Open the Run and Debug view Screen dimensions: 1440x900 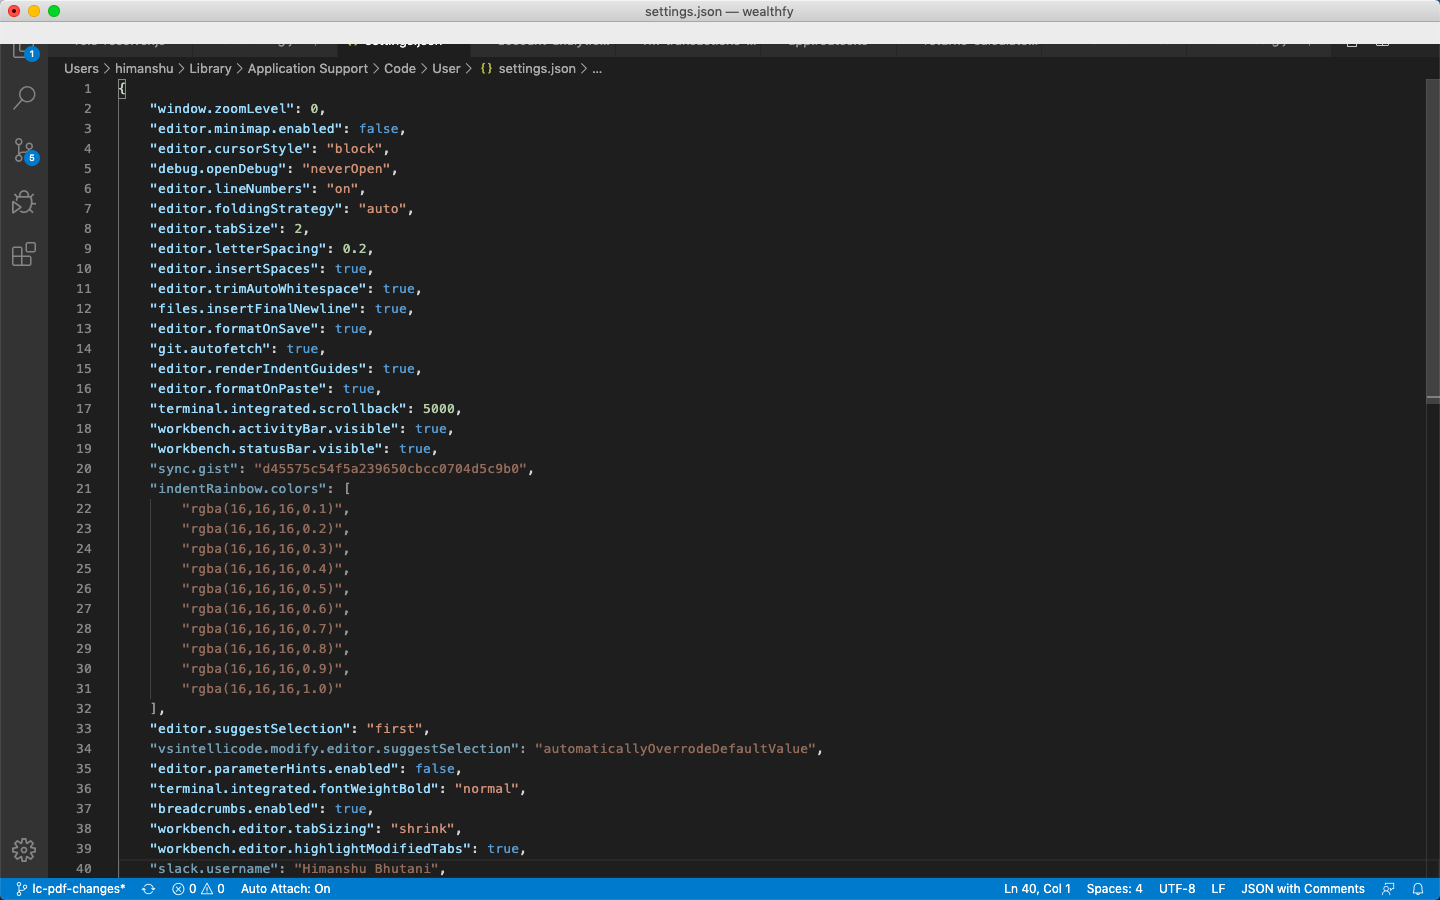24,202
